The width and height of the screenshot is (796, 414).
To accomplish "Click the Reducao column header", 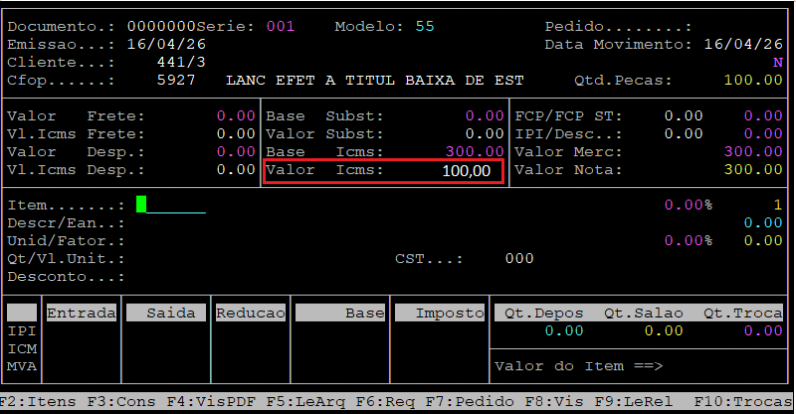I will coord(251,313).
